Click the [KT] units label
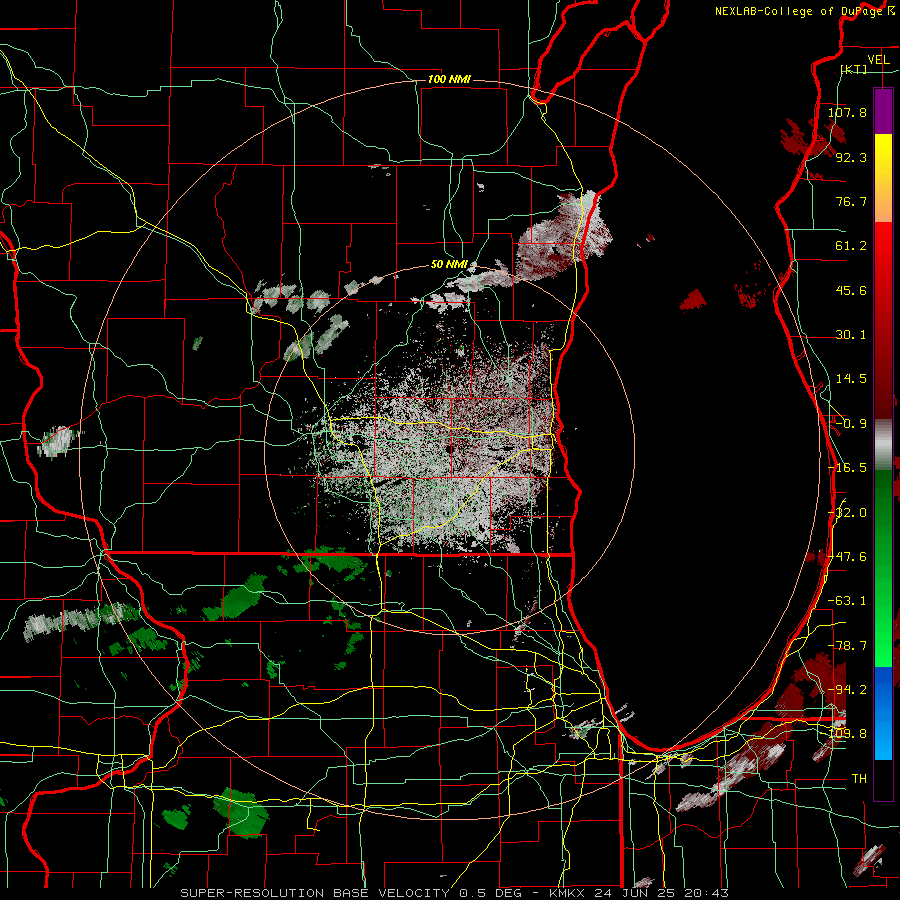This screenshot has height=900, width=900. [x=854, y=69]
